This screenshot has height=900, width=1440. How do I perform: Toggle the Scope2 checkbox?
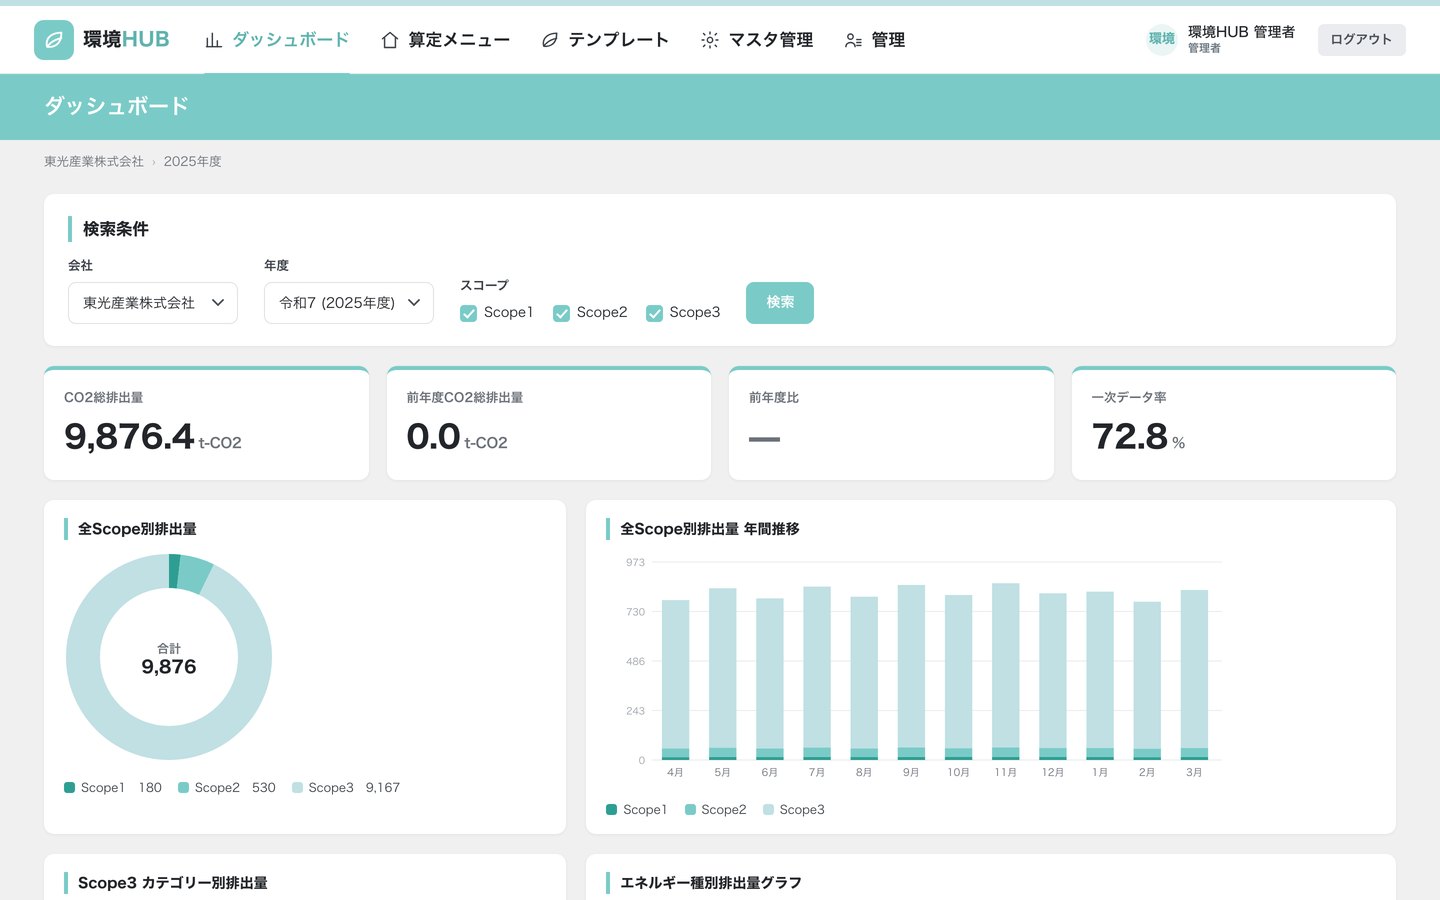[x=561, y=313]
